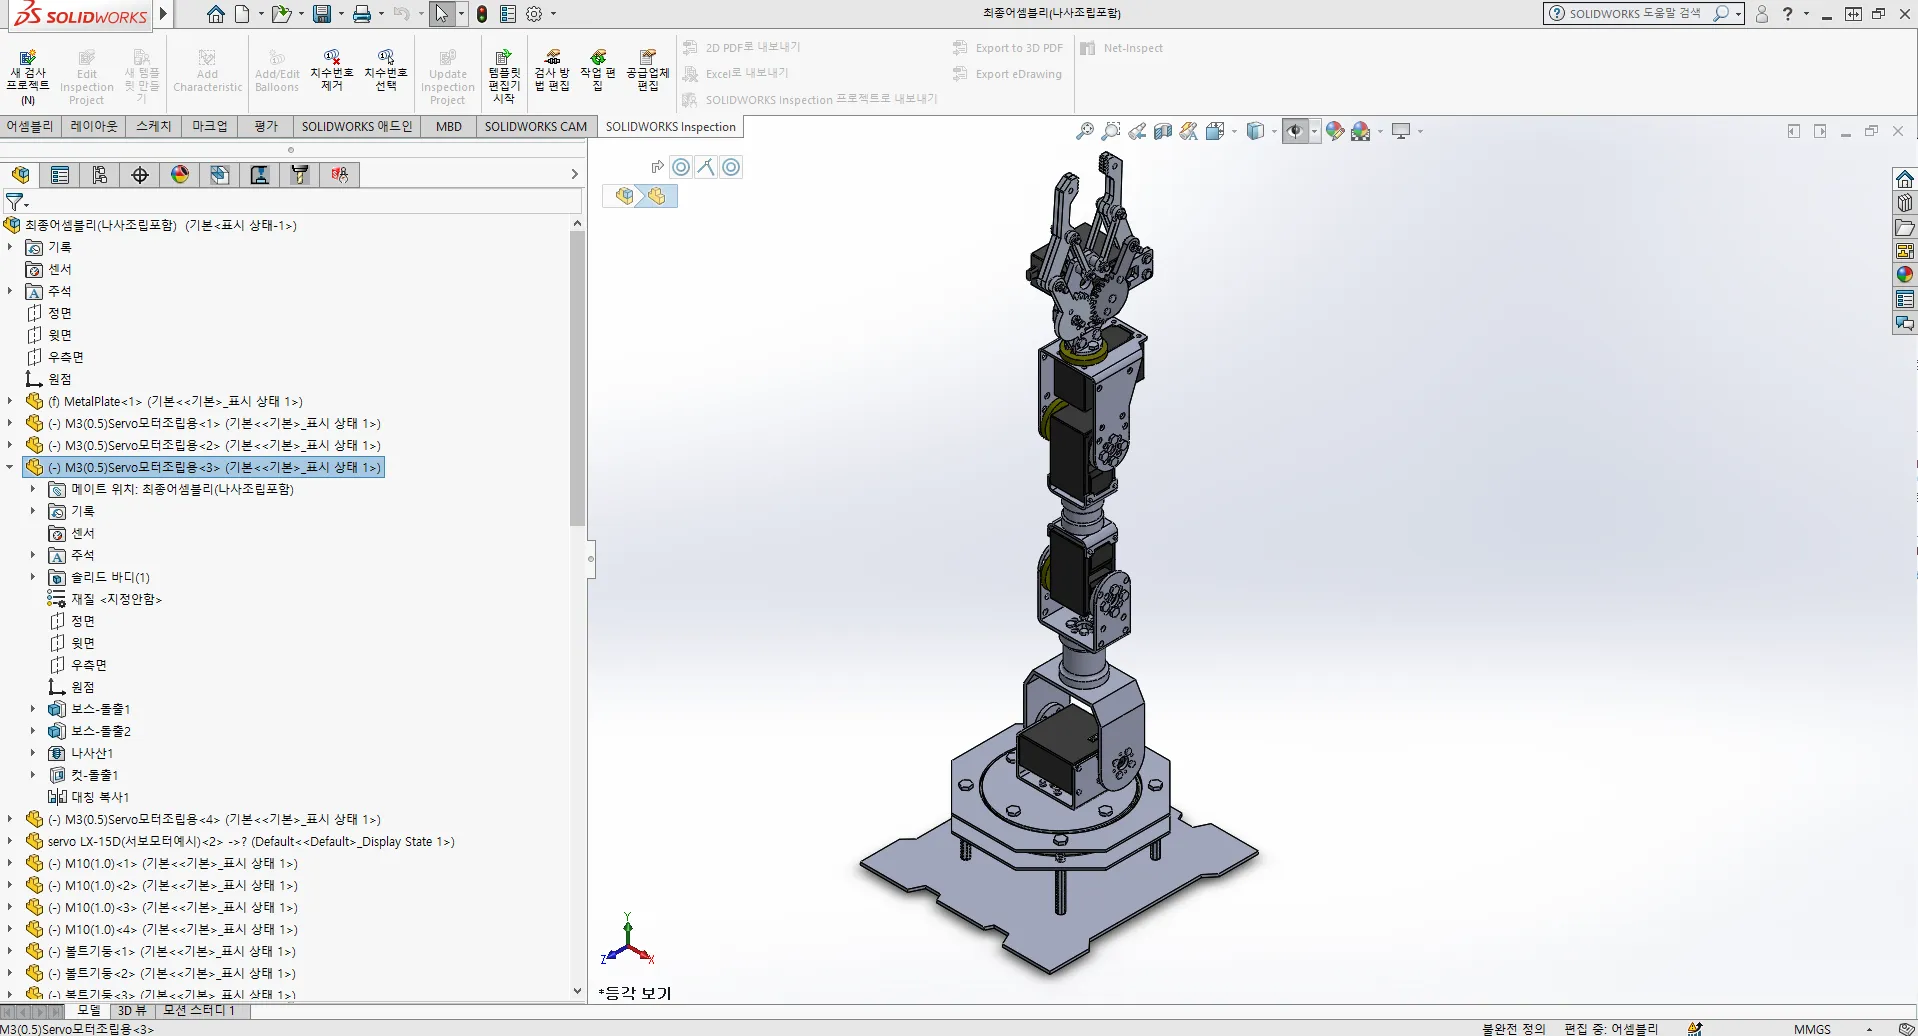Screen dimensions: 1918x1036
Task: Click the Rebuild traffic light icon
Action: click(482, 14)
